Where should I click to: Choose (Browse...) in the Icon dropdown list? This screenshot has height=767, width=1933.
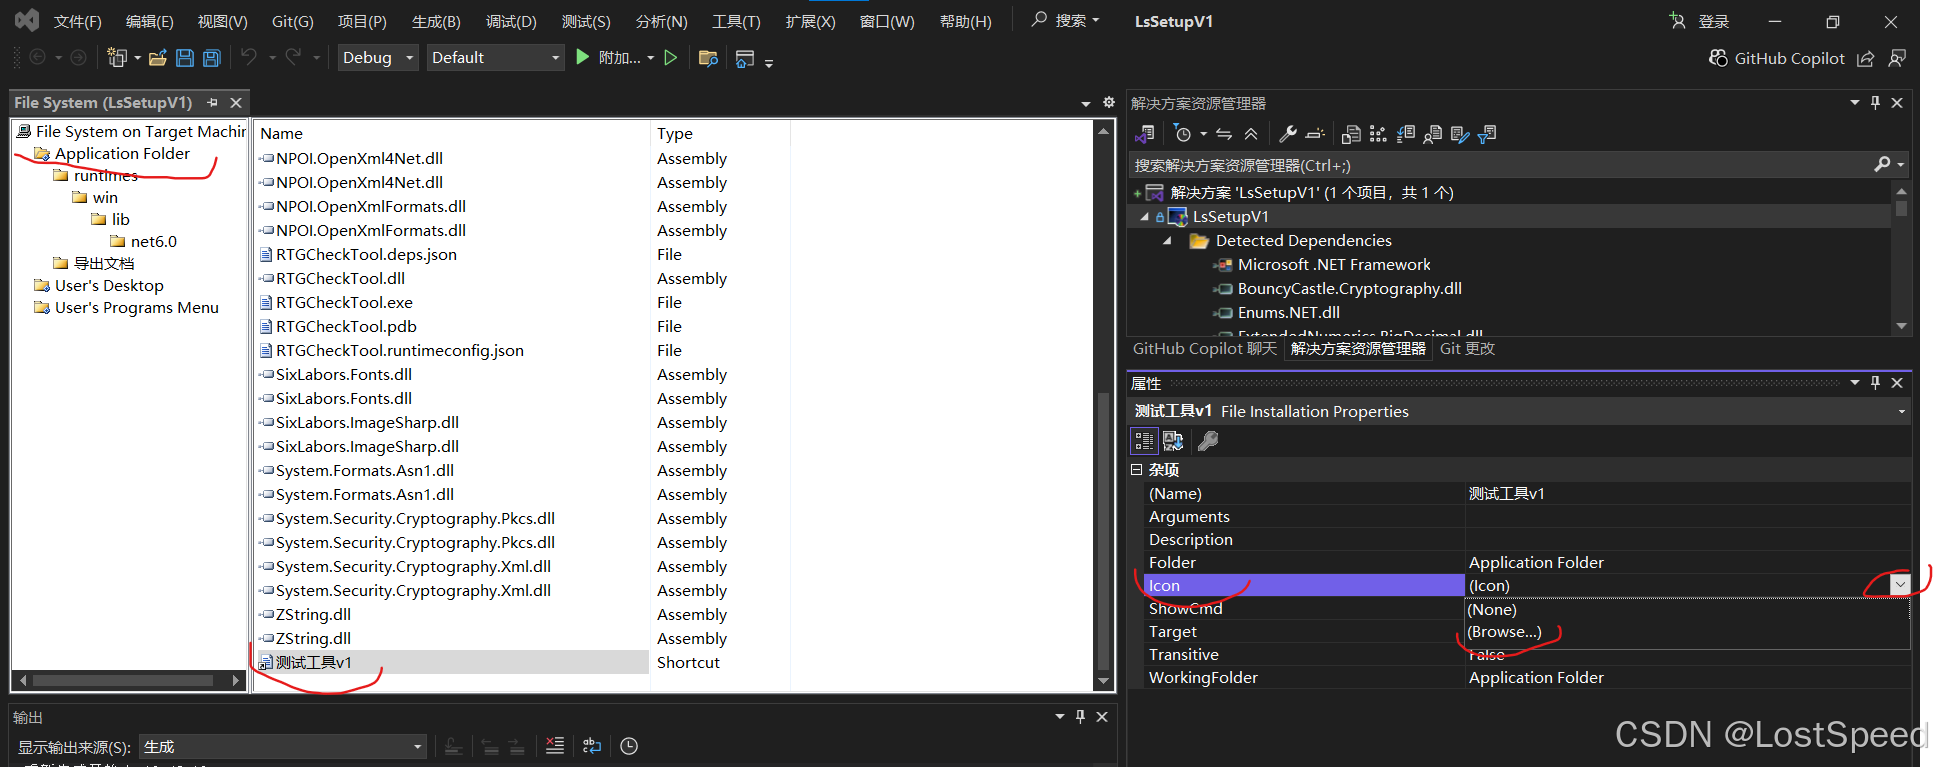tap(1504, 632)
